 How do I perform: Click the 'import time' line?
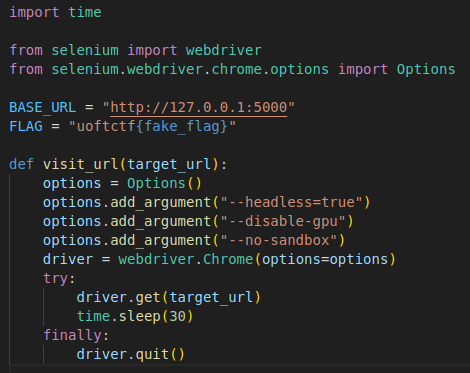click(x=55, y=13)
